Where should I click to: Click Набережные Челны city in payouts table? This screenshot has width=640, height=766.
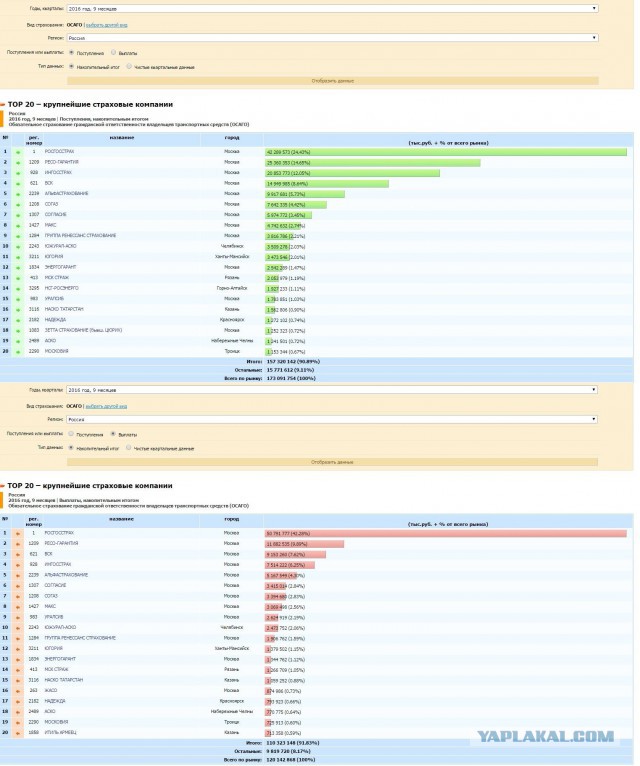click(x=232, y=712)
